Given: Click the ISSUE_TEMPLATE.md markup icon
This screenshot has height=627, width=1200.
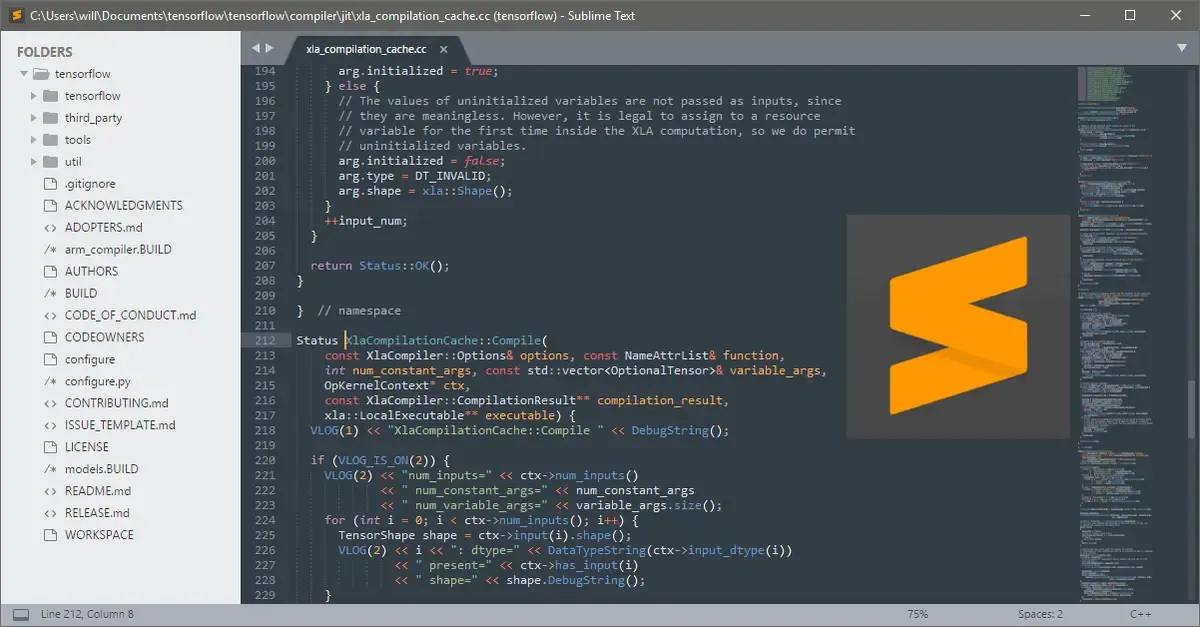Looking at the screenshot, I should click(51, 426).
